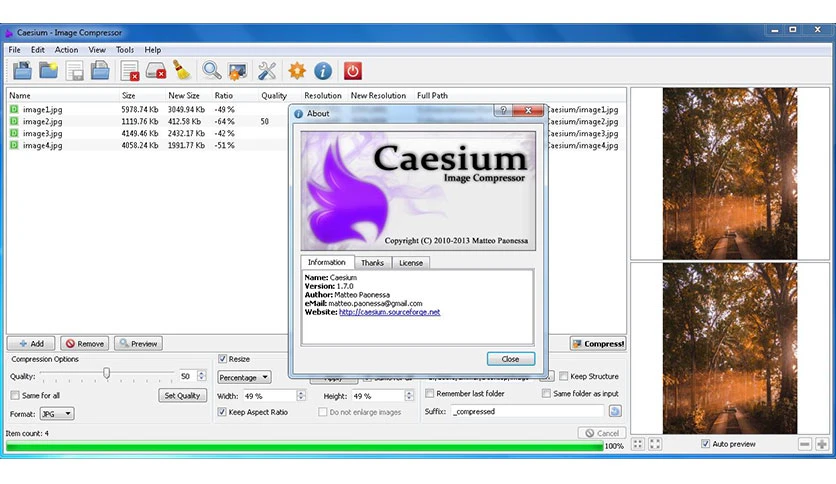Screen dimensions: 836x484
Task: Select the Information tab in About dialog
Action: [x=327, y=262]
